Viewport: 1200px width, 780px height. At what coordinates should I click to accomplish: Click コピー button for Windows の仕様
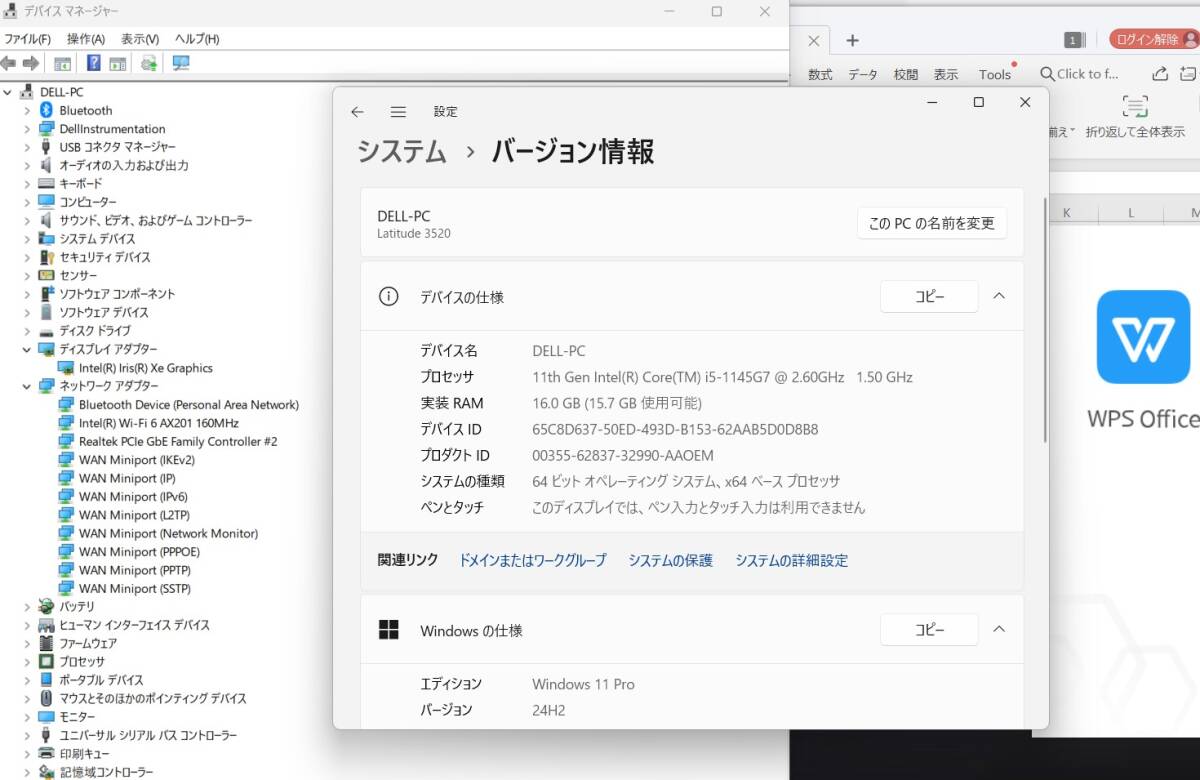coord(929,630)
